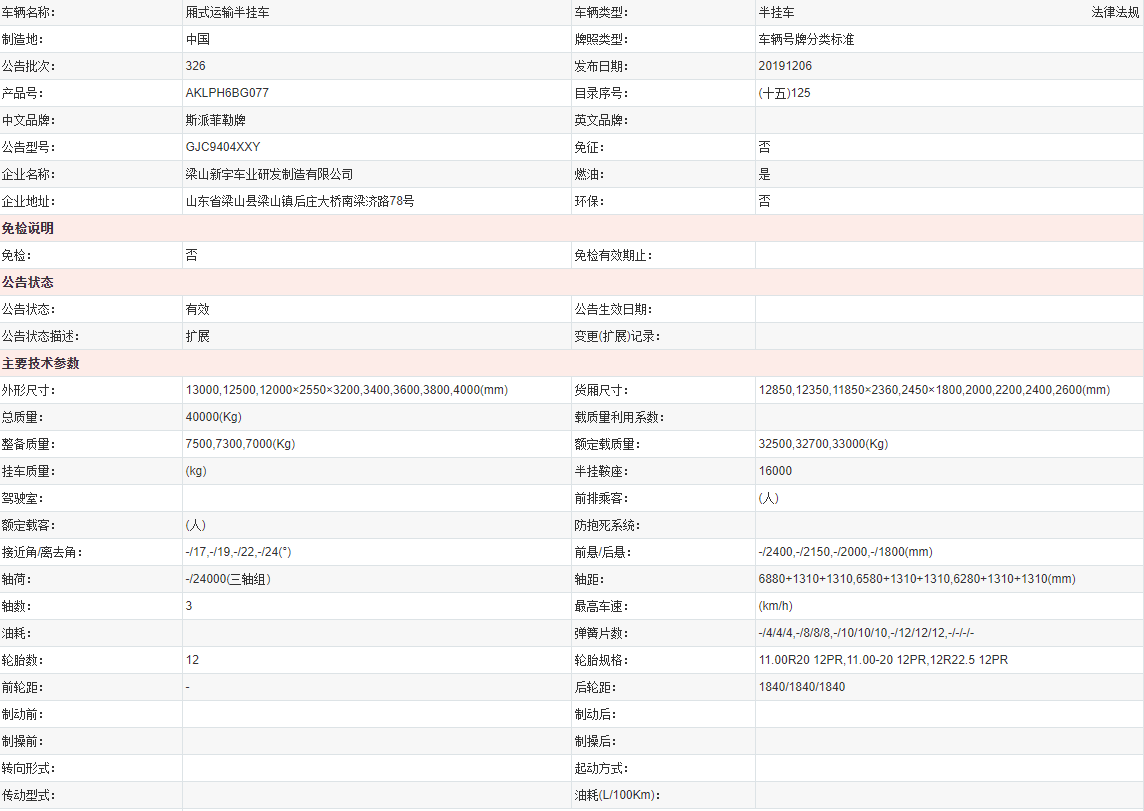
Task: Select the catalog number (十五)125
Action: click(784, 93)
